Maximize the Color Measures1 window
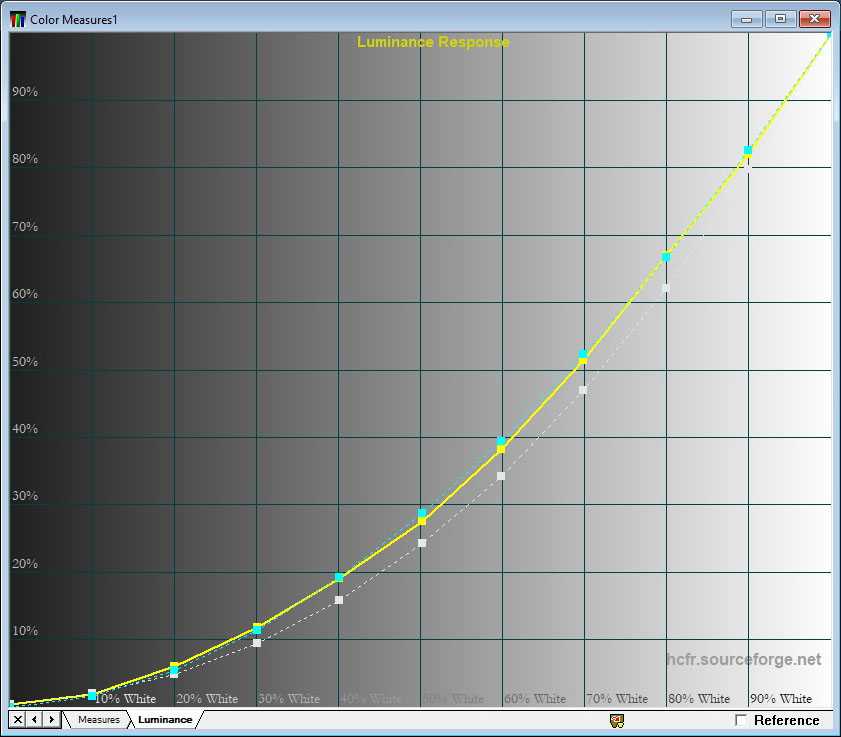This screenshot has width=841, height=737. (780, 19)
